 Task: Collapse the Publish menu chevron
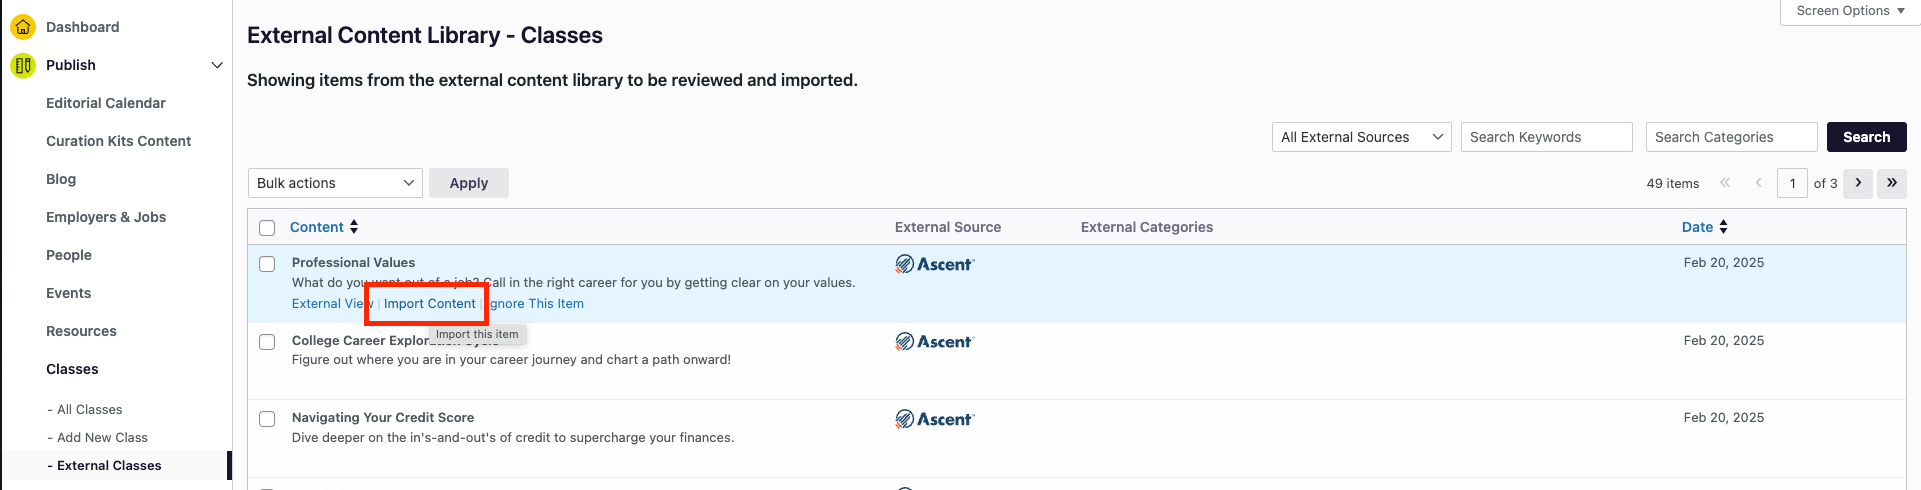point(217,65)
